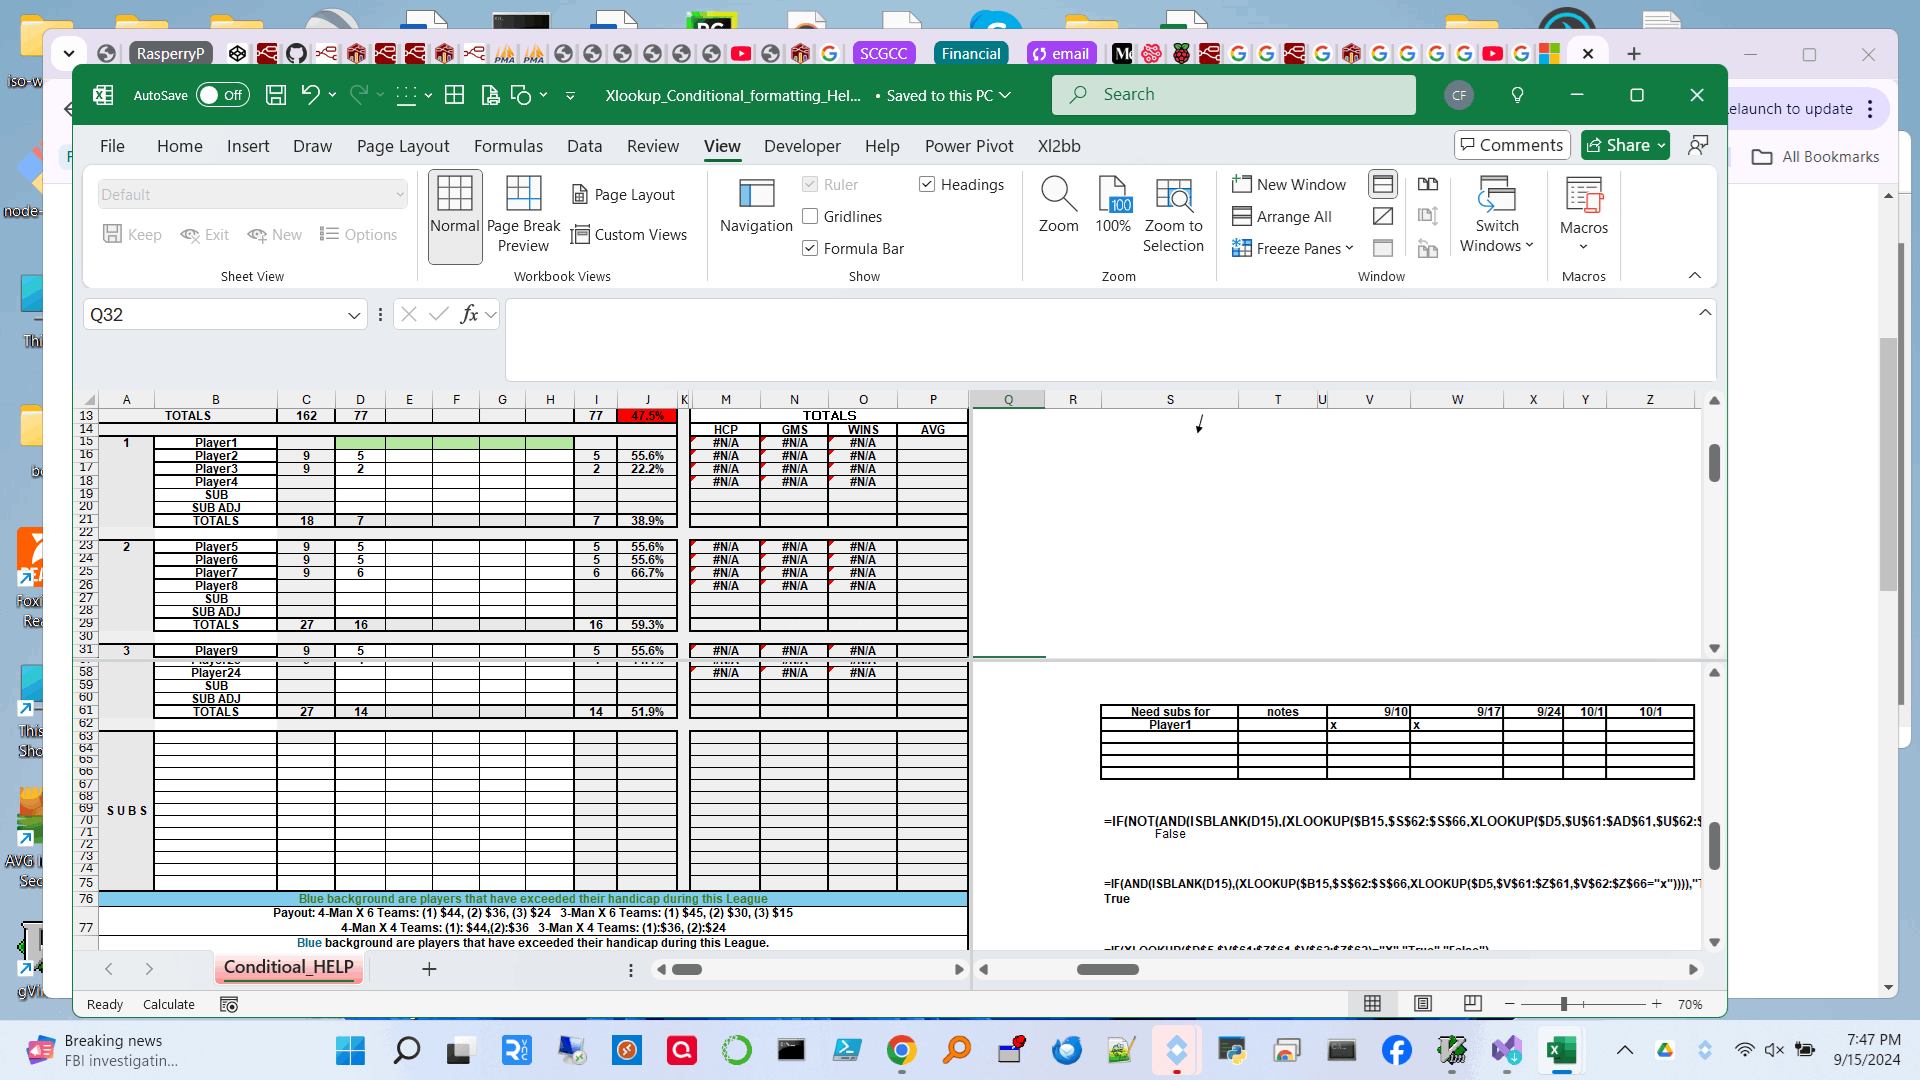This screenshot has width=1920, height=1080.
Task: Click Page Layout view icon in status bar
Action: [1423, 1004]
